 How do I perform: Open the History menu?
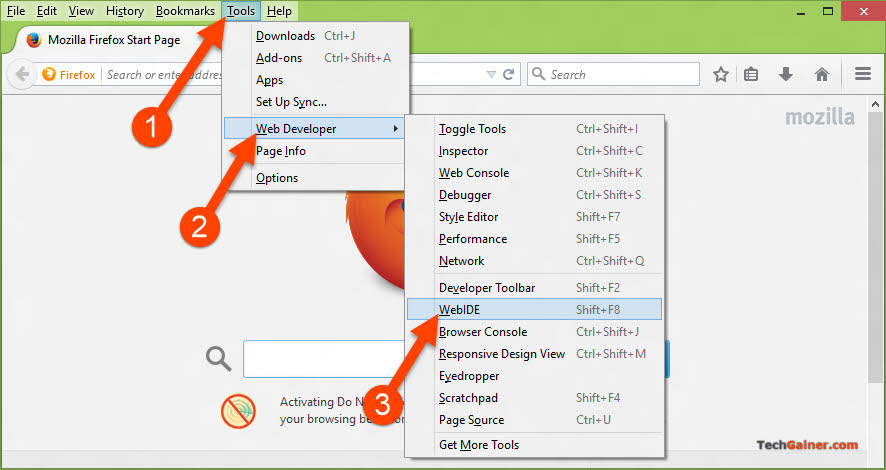click(x=125, y=11)
